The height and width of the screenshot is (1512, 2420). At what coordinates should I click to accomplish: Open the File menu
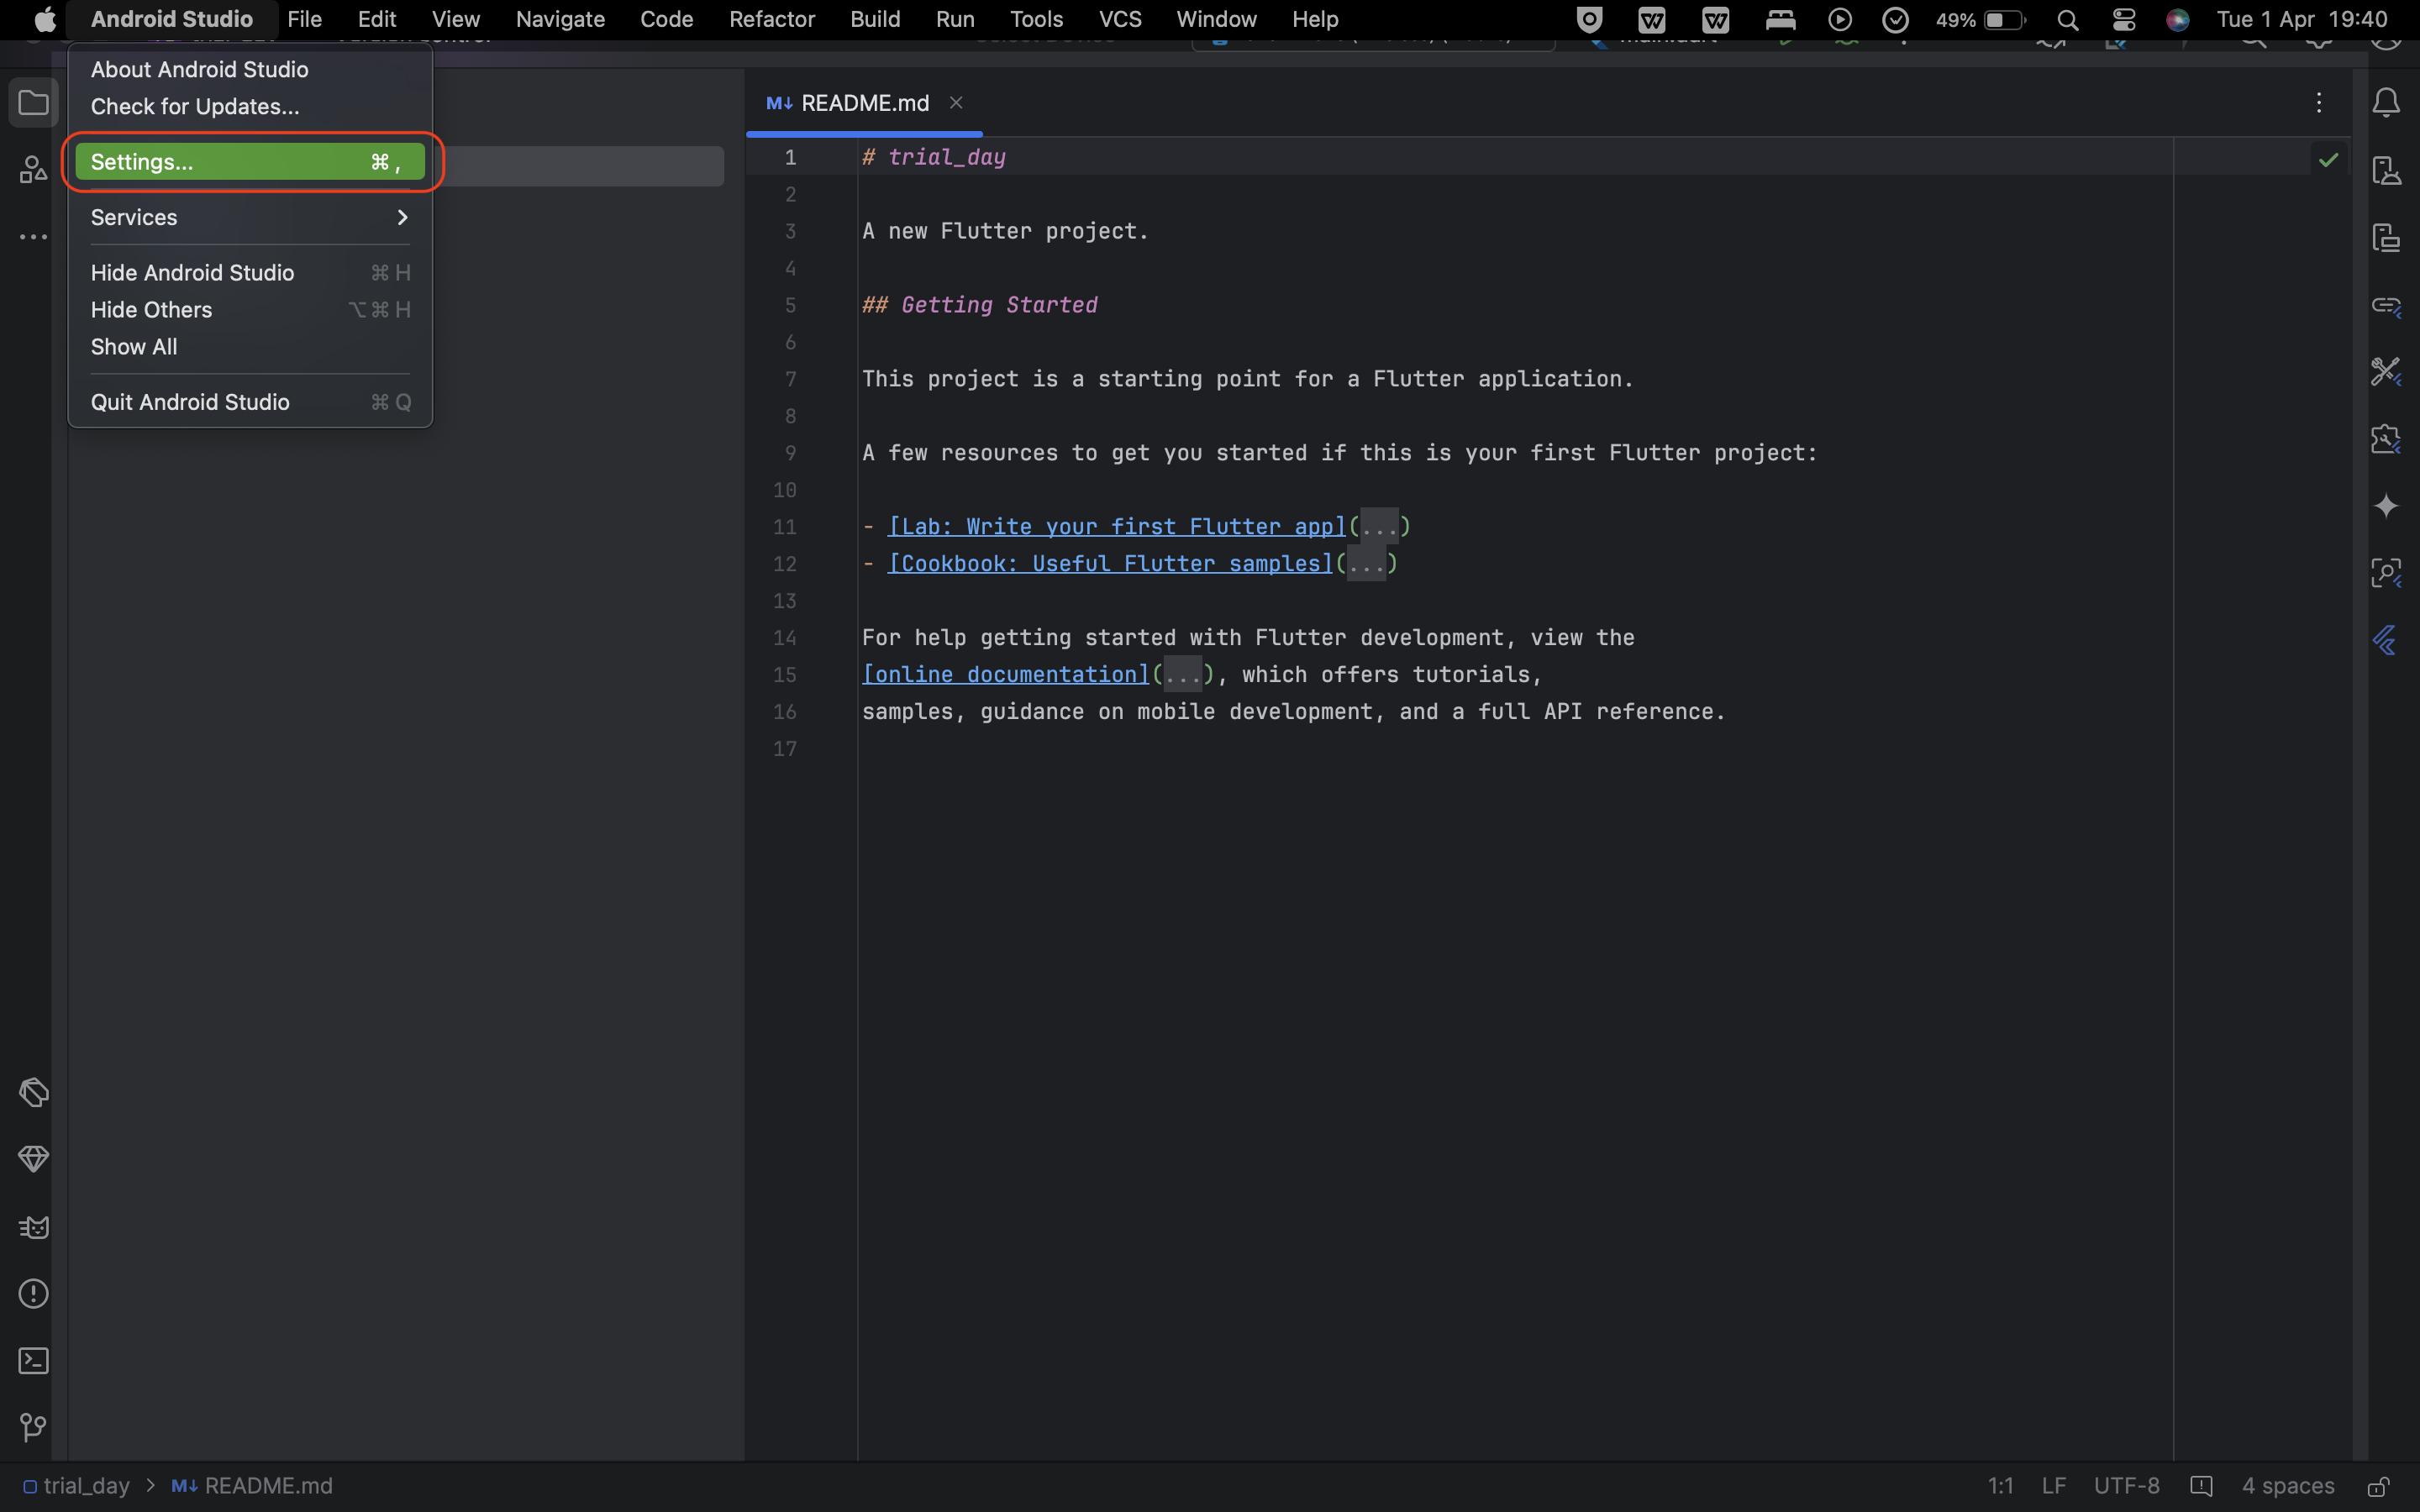pyautogui.click(x=304, y=20)
